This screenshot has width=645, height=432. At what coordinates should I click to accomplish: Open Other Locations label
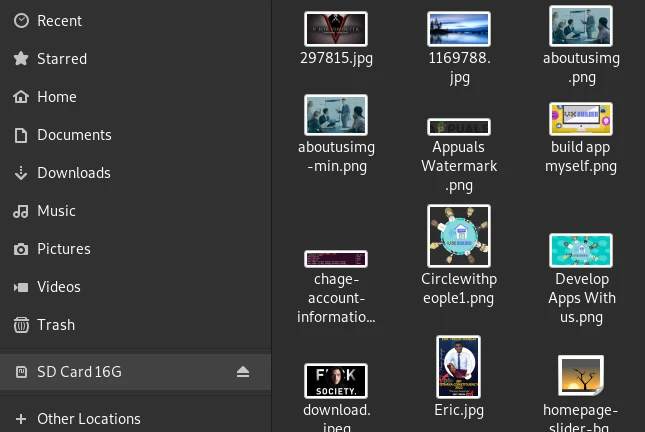pos(89,419)
